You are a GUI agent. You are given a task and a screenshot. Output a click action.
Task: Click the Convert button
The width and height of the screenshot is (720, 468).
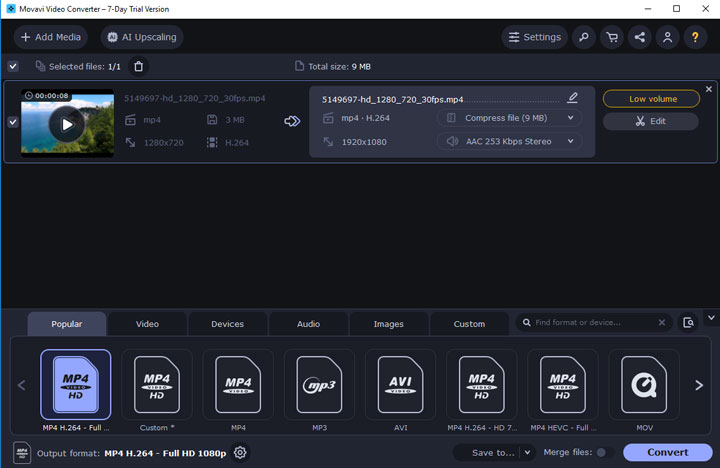pos(667,453)
